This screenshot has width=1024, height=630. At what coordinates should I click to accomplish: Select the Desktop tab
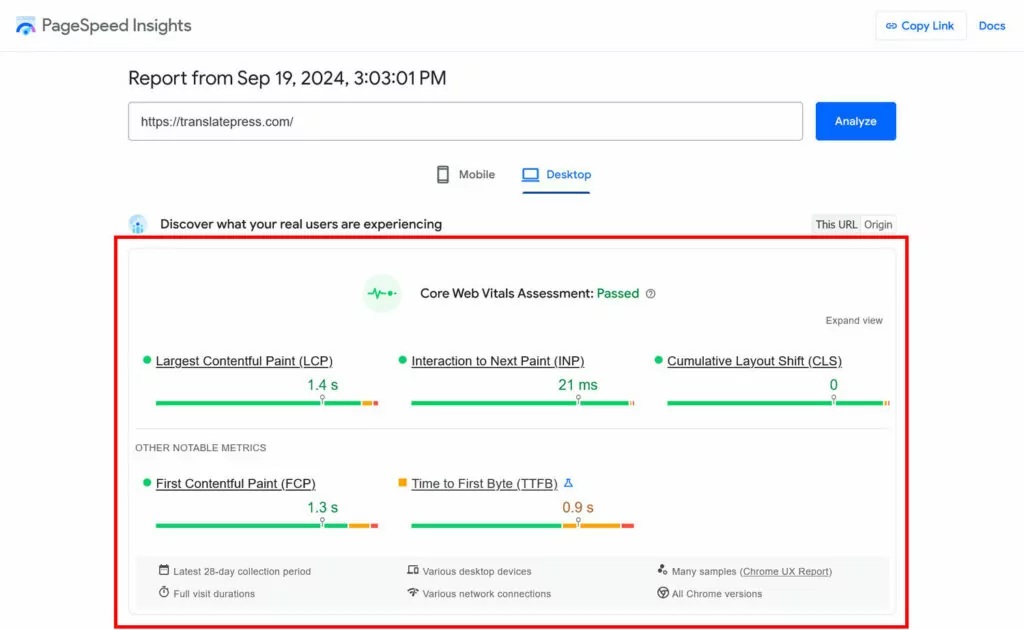[556, 174]
